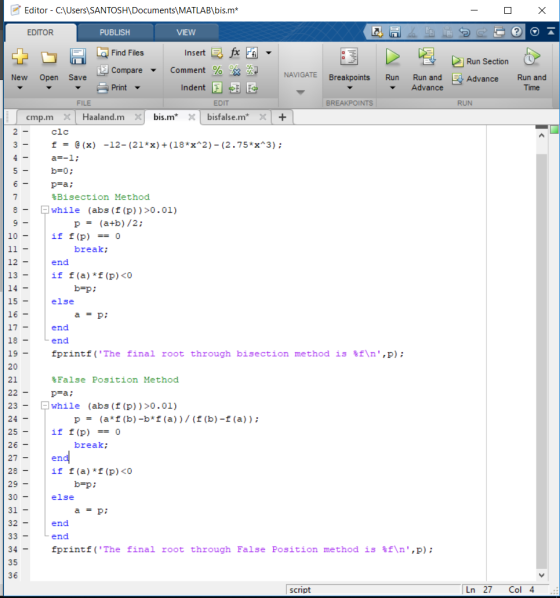The image size is (560, 598).
Task: Set a breakpoint dash at line 13
Action: (26, 275)
